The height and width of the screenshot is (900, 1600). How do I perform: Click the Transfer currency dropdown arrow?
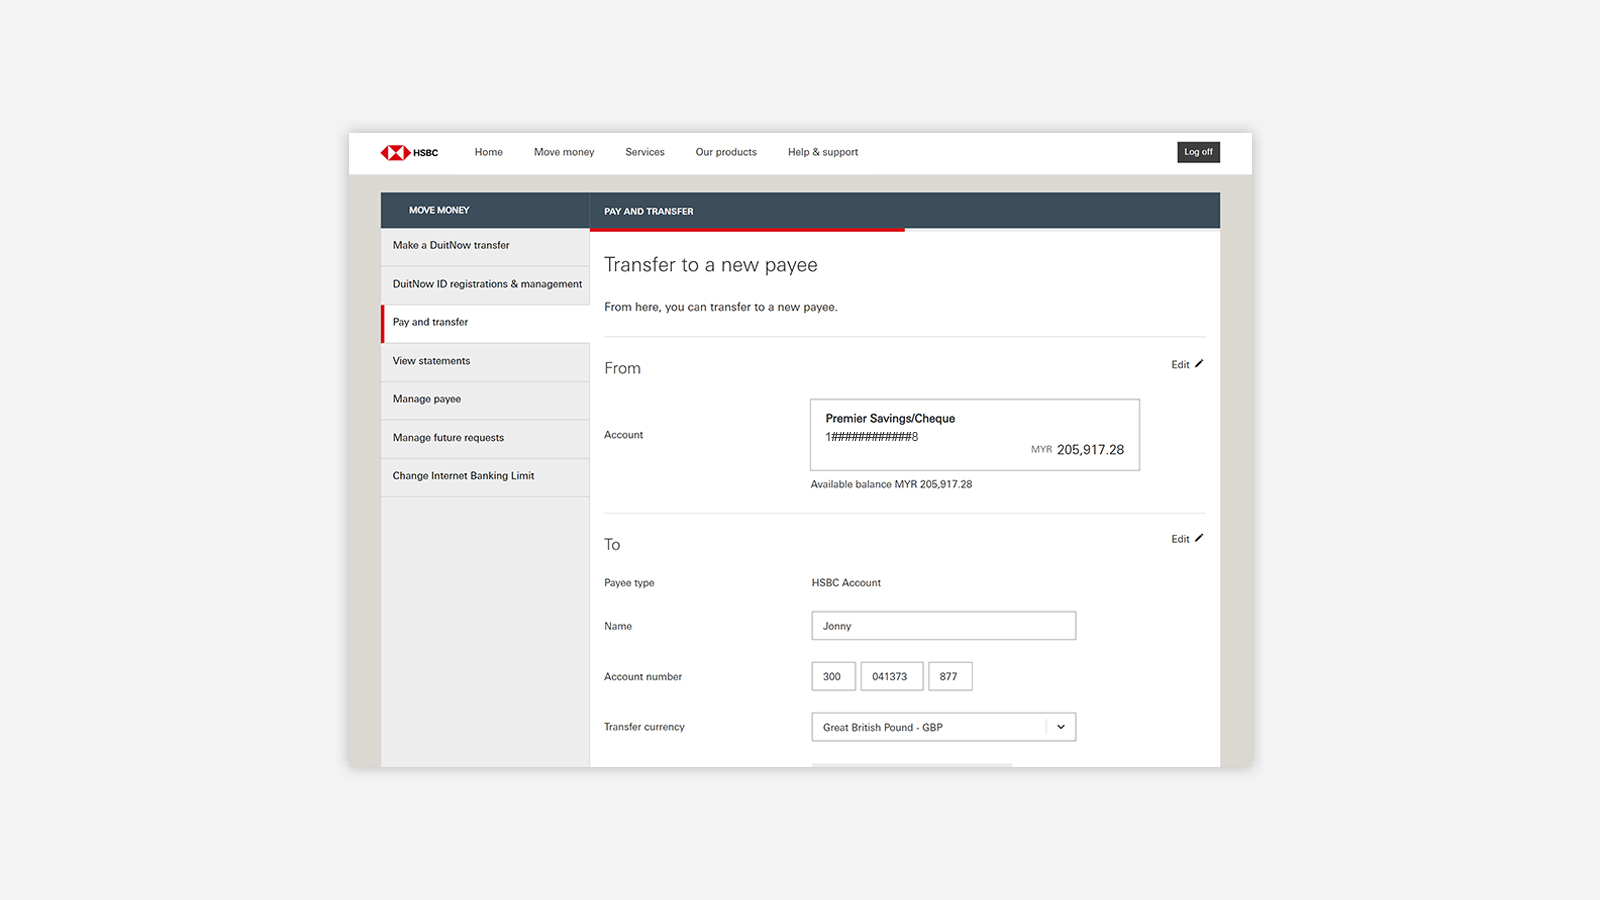[x=1061, y=727]
